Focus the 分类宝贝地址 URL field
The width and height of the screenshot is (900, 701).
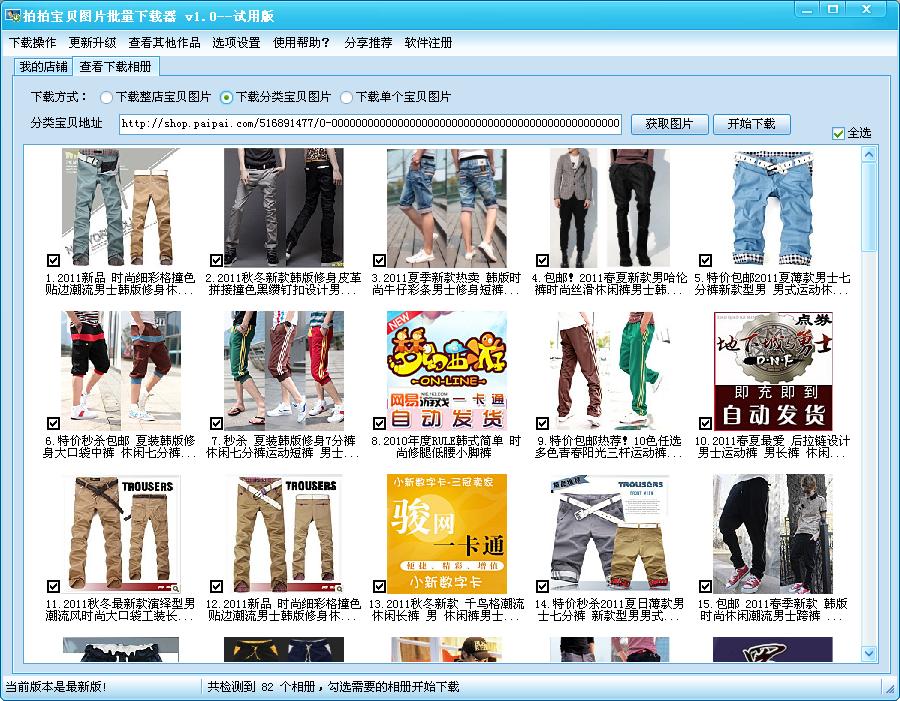370,123
